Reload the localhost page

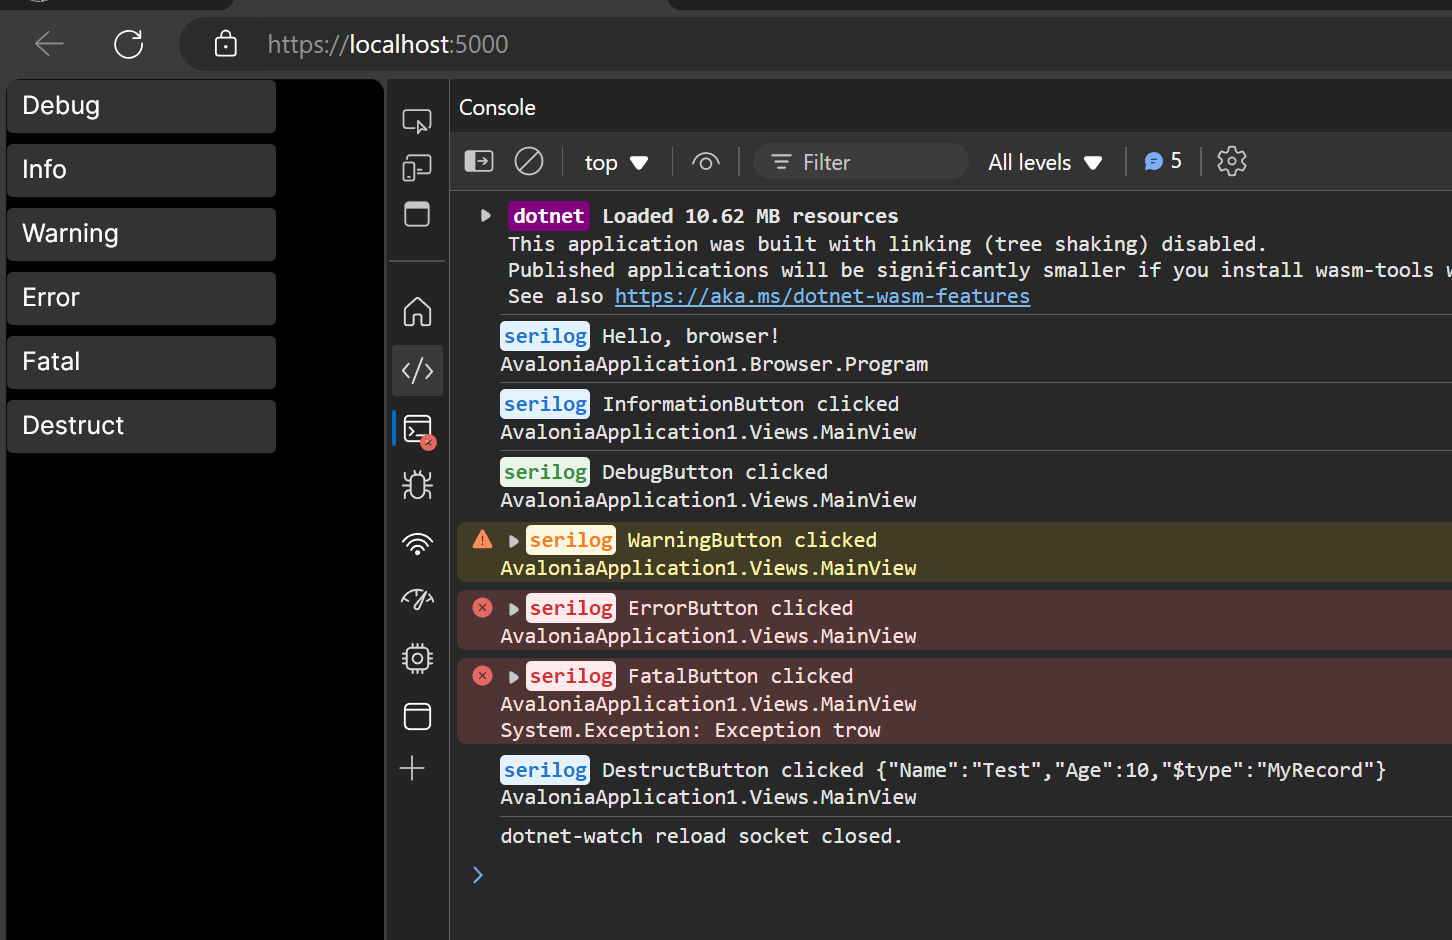pyautogui.click(x=129, y=44)
